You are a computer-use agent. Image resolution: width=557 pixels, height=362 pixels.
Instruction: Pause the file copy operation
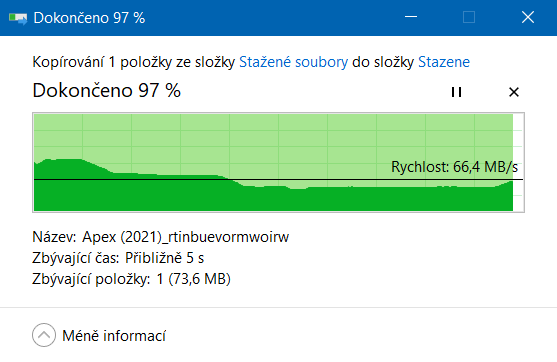(x=456, y=92)
